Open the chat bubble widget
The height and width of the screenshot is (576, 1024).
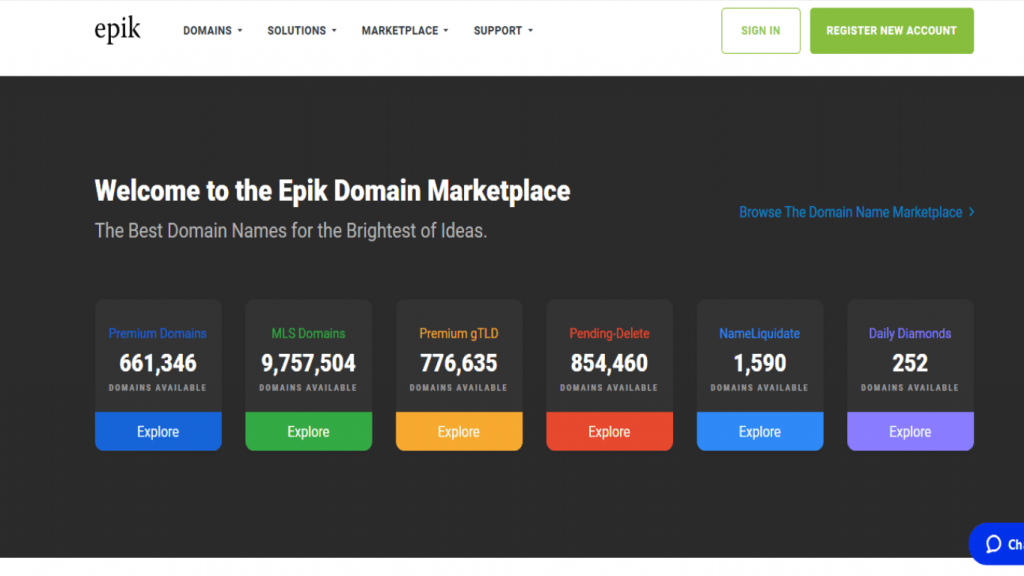point(997,544)
